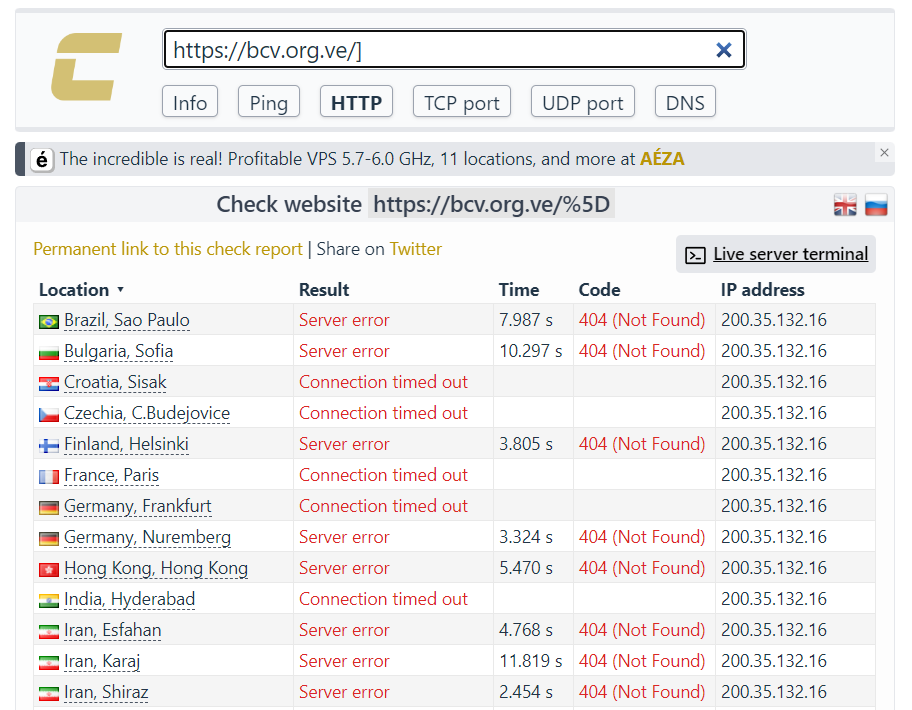Click the 2.454 s time value
This screenshot has width=912, height=710.
point(526,692)
